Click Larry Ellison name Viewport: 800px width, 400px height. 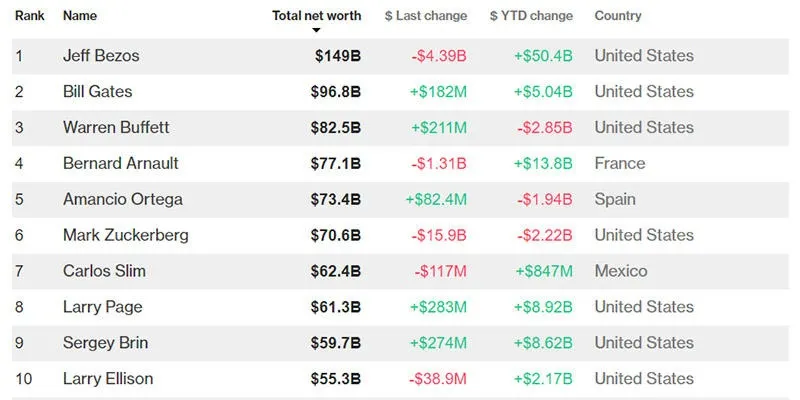(108, 379)
